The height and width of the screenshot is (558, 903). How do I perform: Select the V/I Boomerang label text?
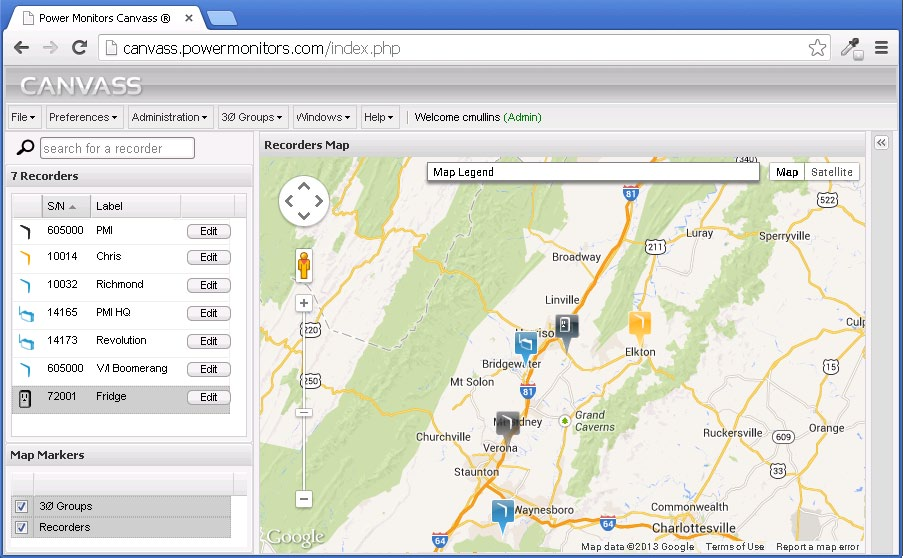point(132,368)
